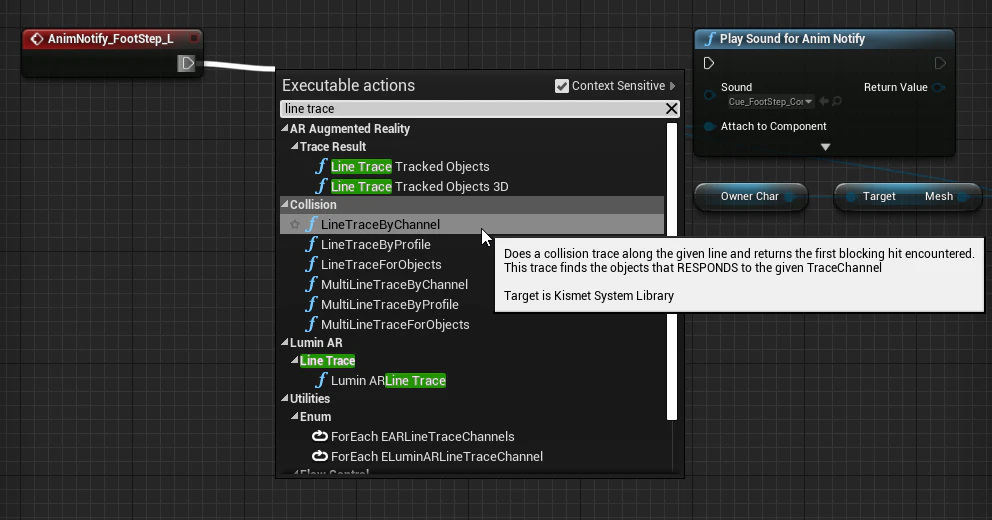Select MultiLineTraceByProfile action
Image resolution: width=992 pixels, height=520 pixels.
[x=390, y=305]
